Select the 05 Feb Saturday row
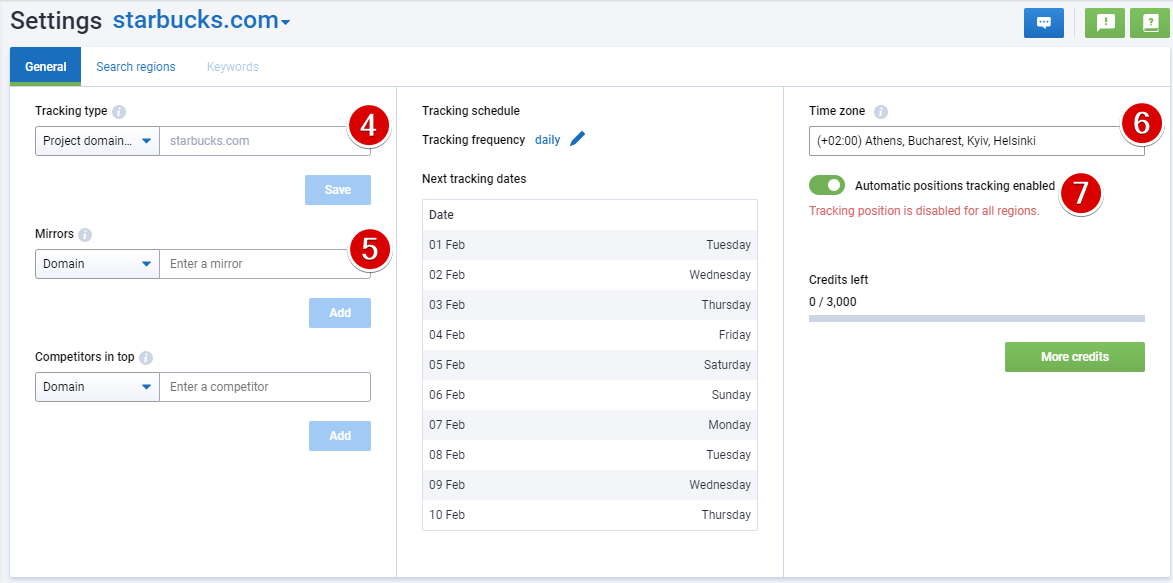 click(589, 364)
